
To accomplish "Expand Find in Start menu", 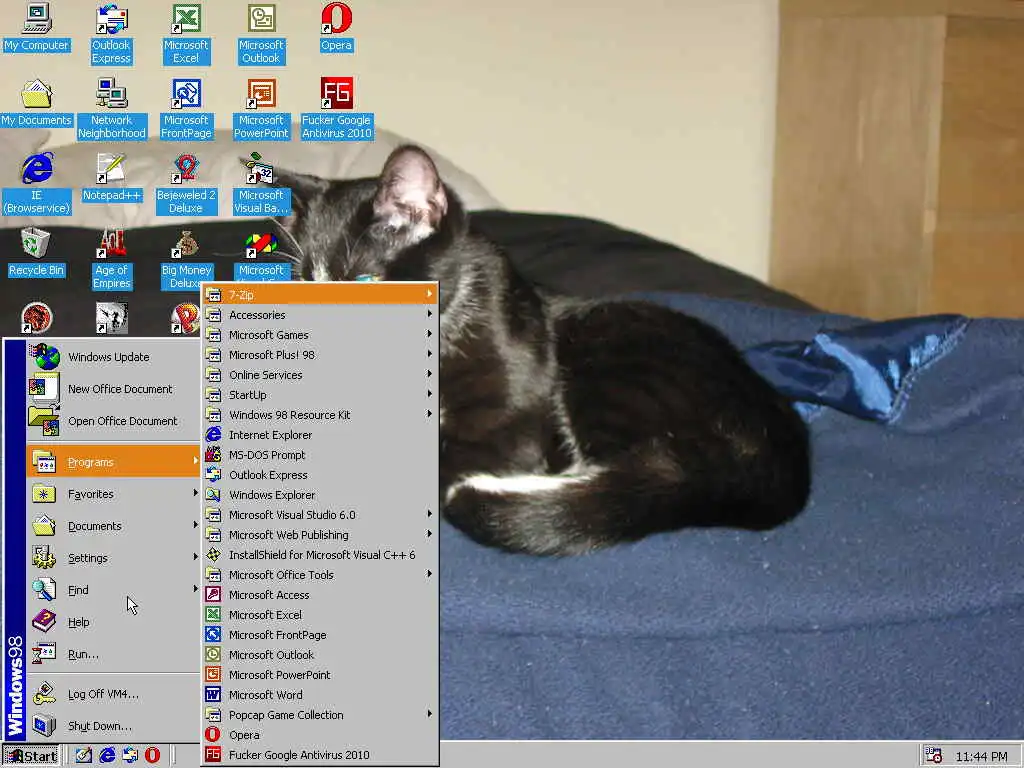I will coord(113,590).
